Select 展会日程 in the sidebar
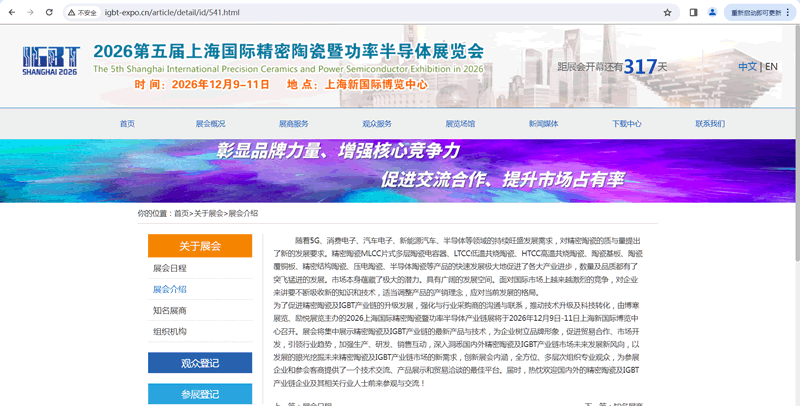 170,268
